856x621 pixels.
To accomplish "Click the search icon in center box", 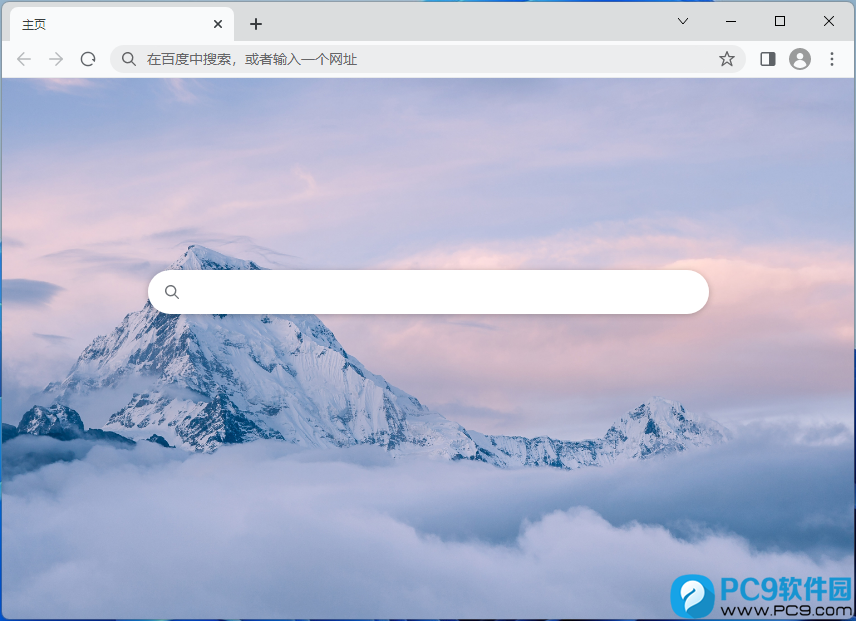I will [172, 292].
